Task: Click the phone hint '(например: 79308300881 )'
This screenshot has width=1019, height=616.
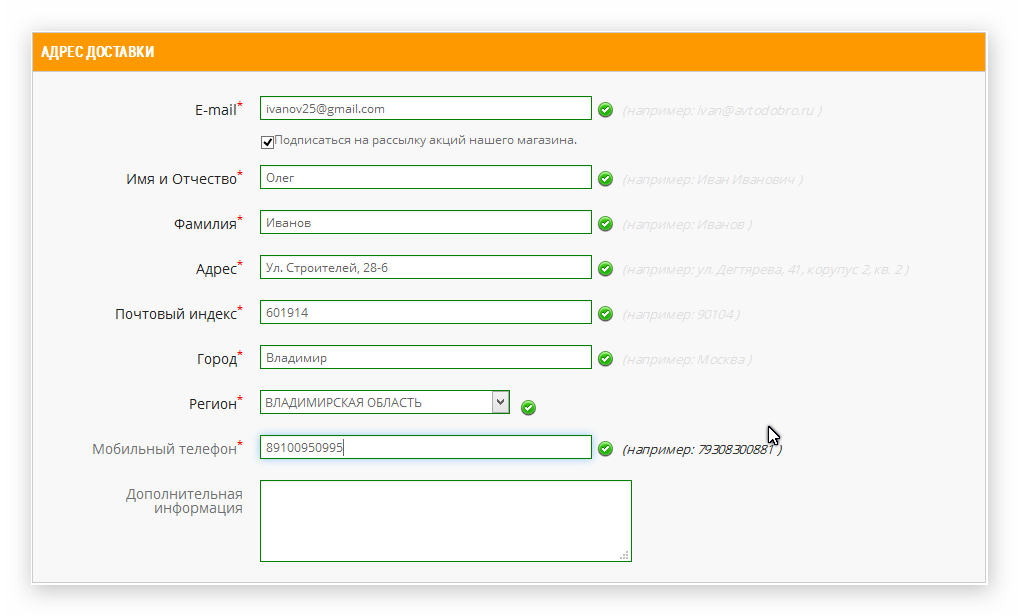Action: (702, 450)
